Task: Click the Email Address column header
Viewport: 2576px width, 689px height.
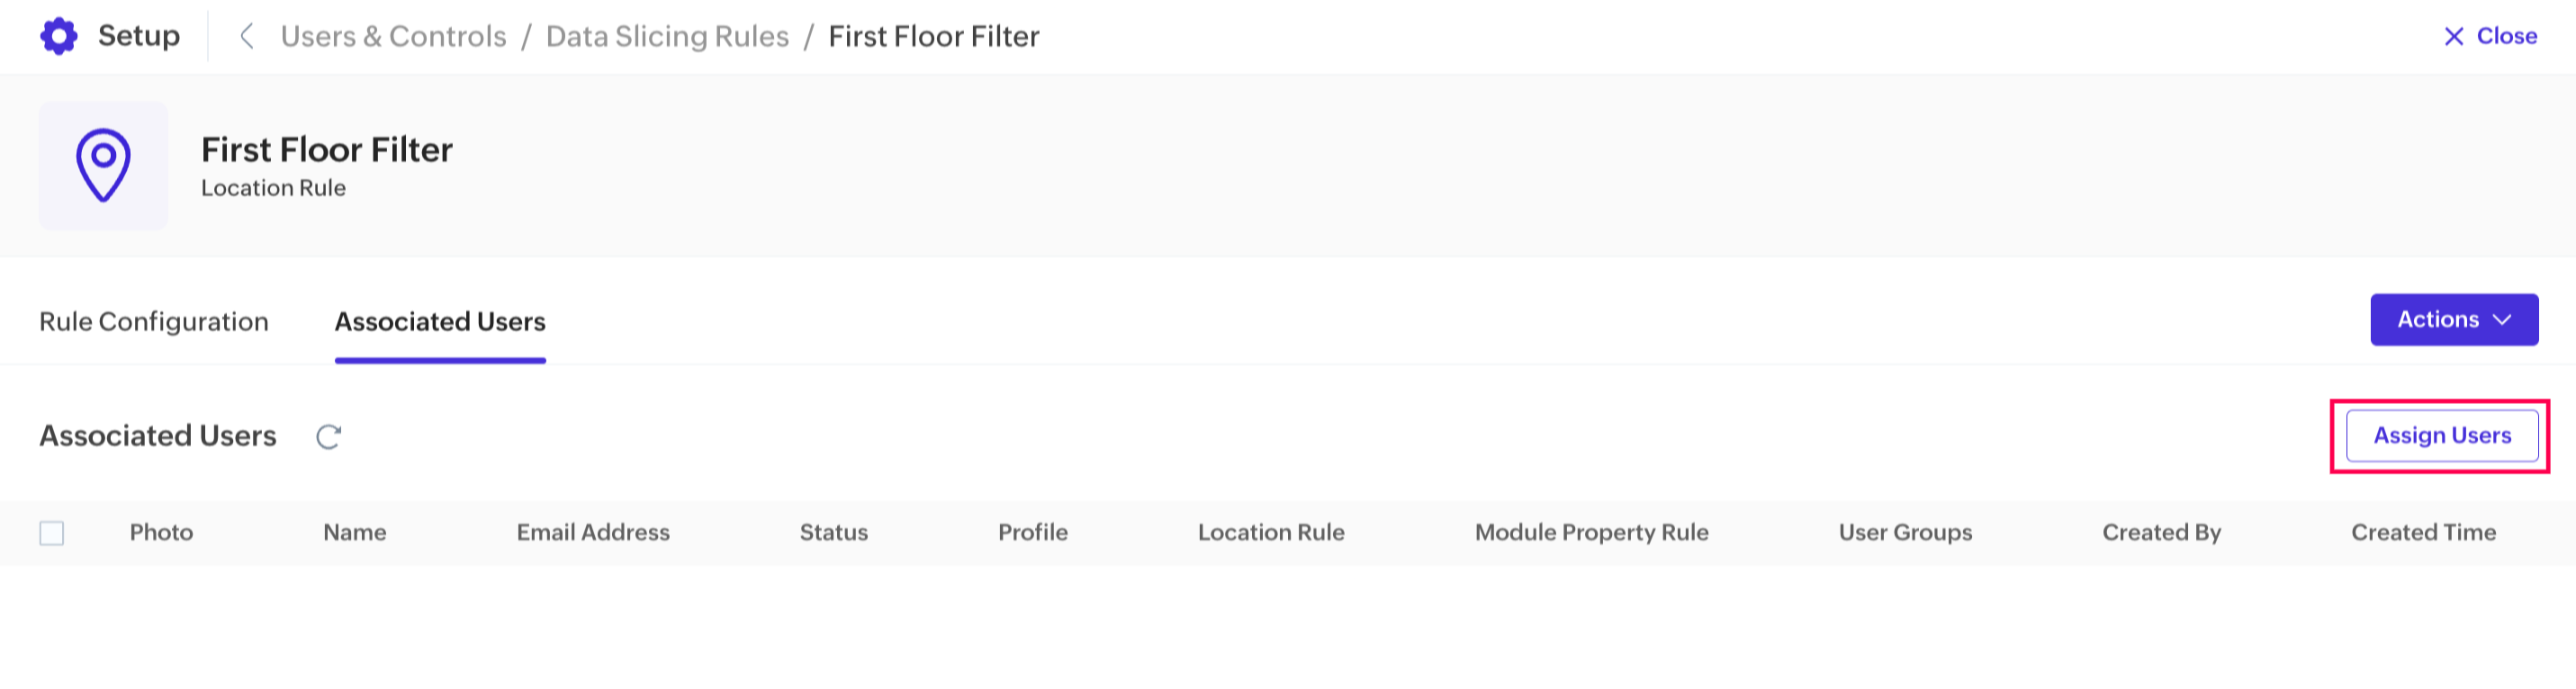Action: 593,533
